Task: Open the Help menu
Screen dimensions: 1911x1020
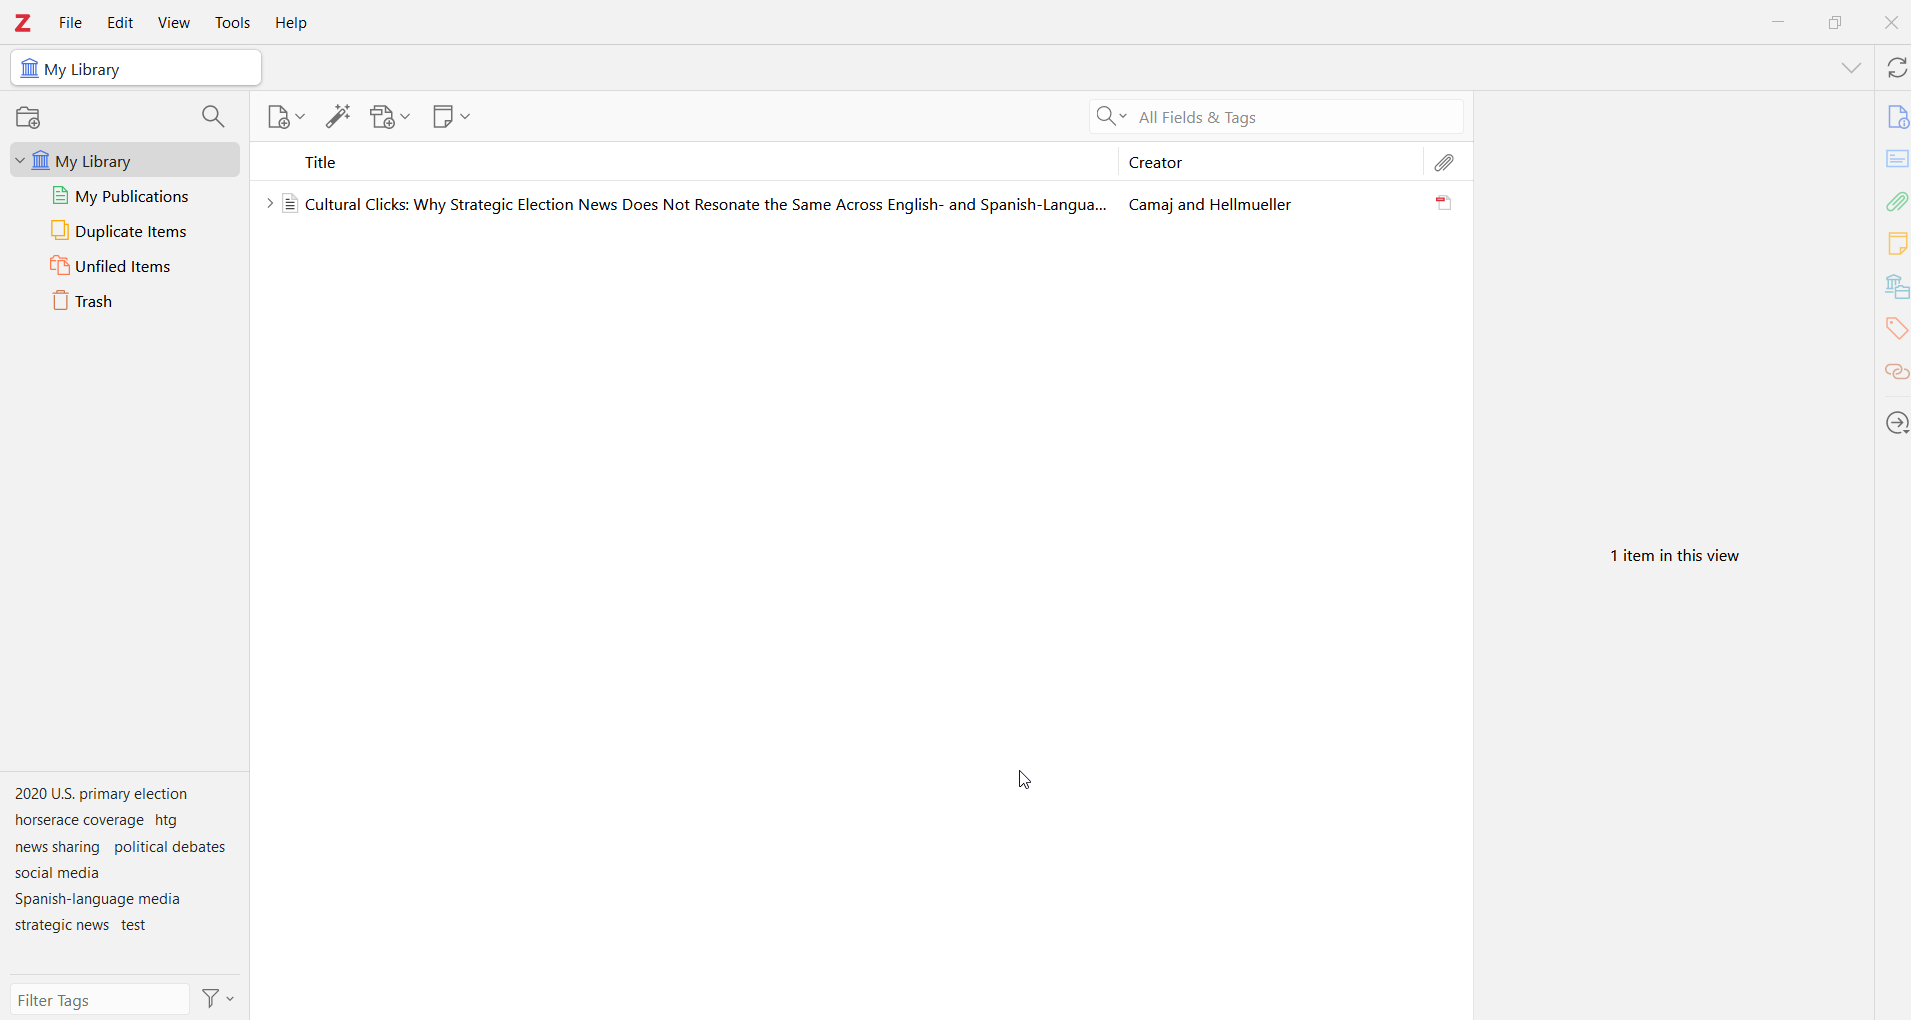Action: [x=292, y=23]
